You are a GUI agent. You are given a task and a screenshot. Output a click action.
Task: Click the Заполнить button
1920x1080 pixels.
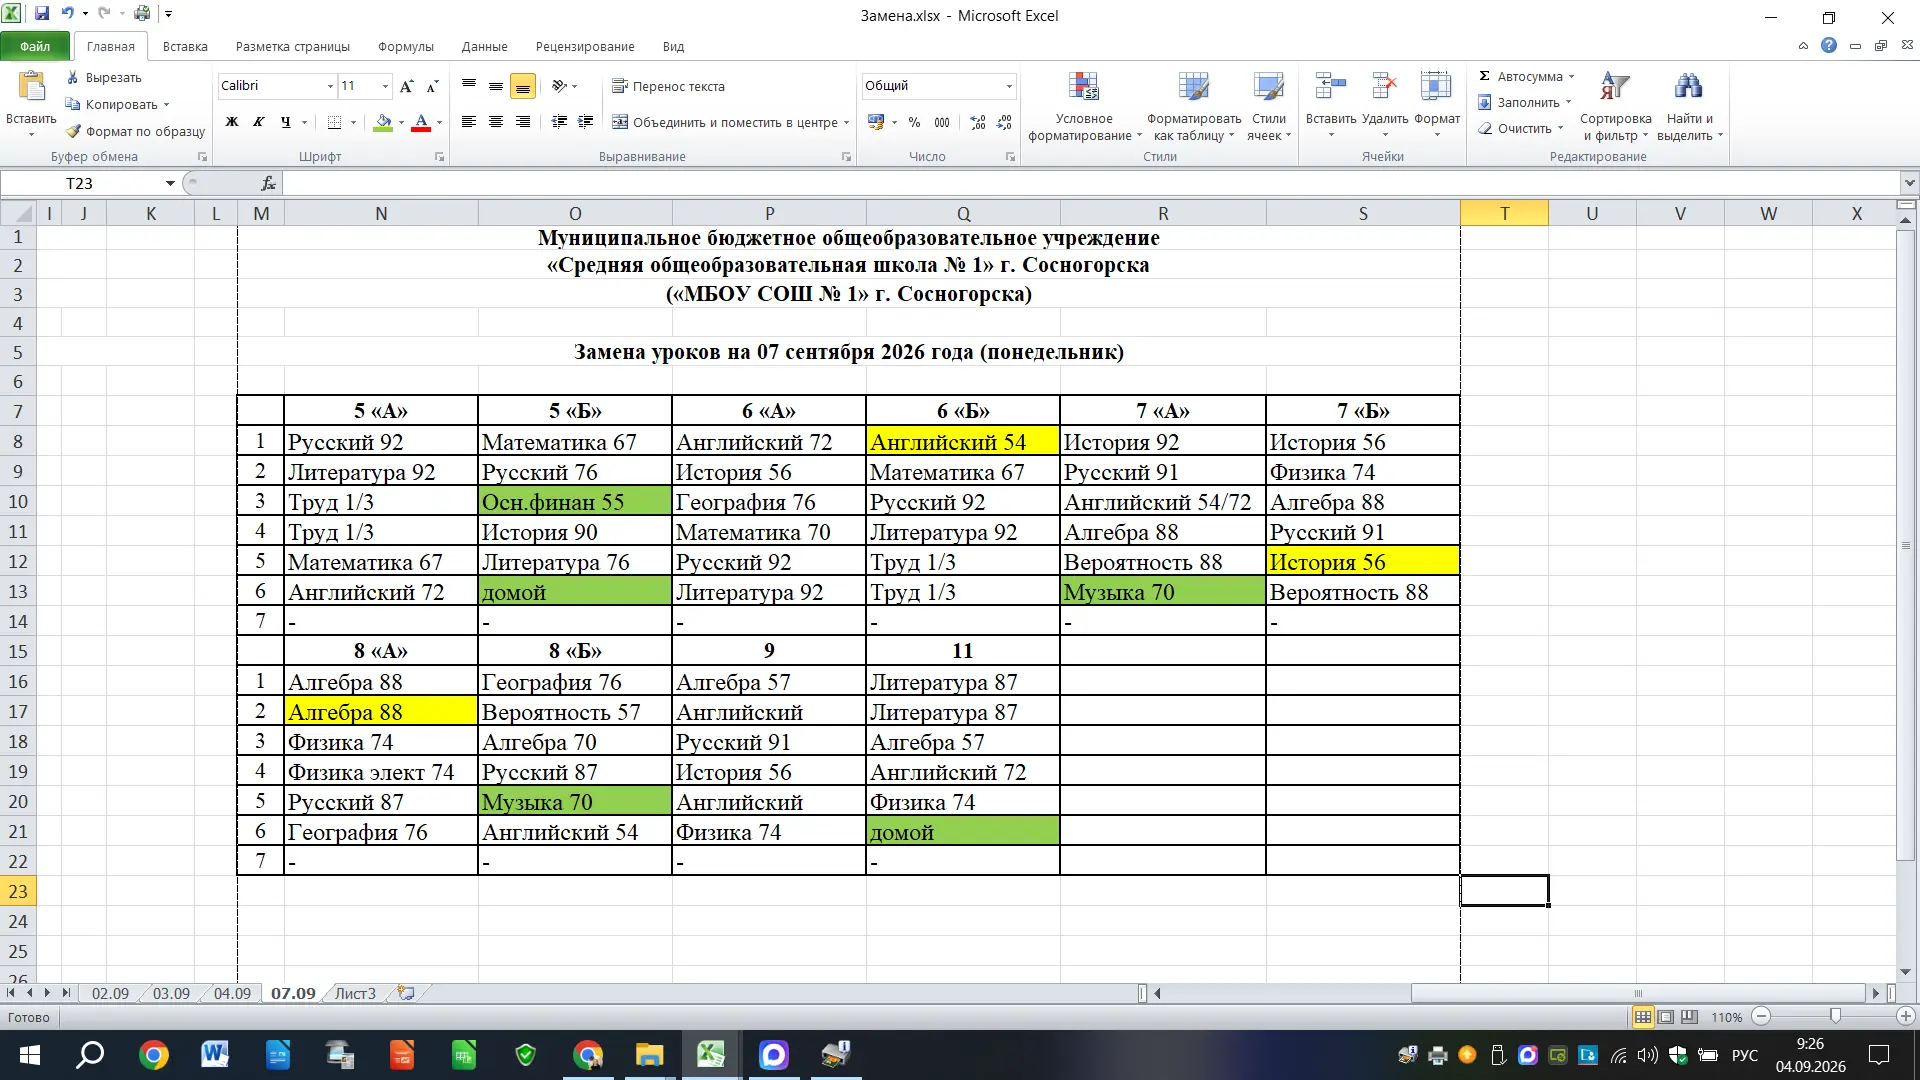(x=1524, y=102)
